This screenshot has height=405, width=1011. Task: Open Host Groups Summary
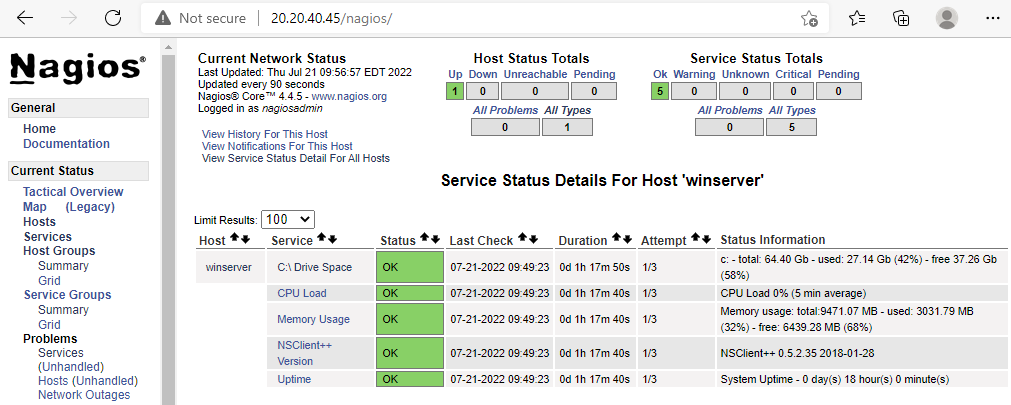pos(63,266)
